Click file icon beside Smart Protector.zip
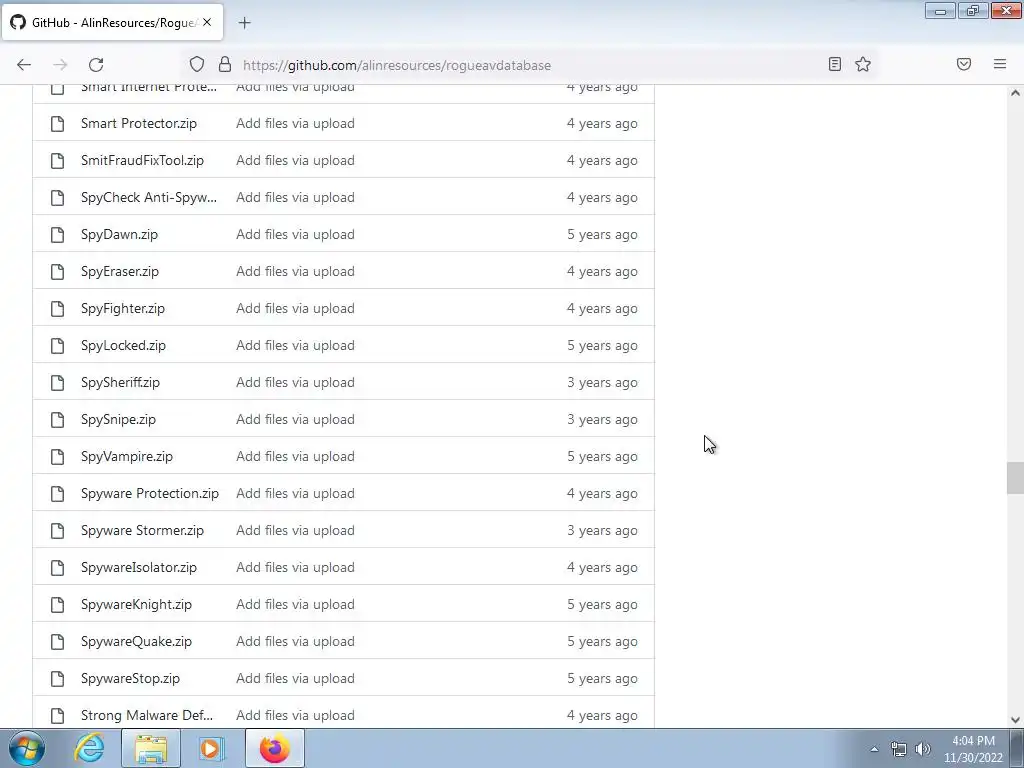The image size is (1024, 768). pyautogui.click(x=57, y=123)
